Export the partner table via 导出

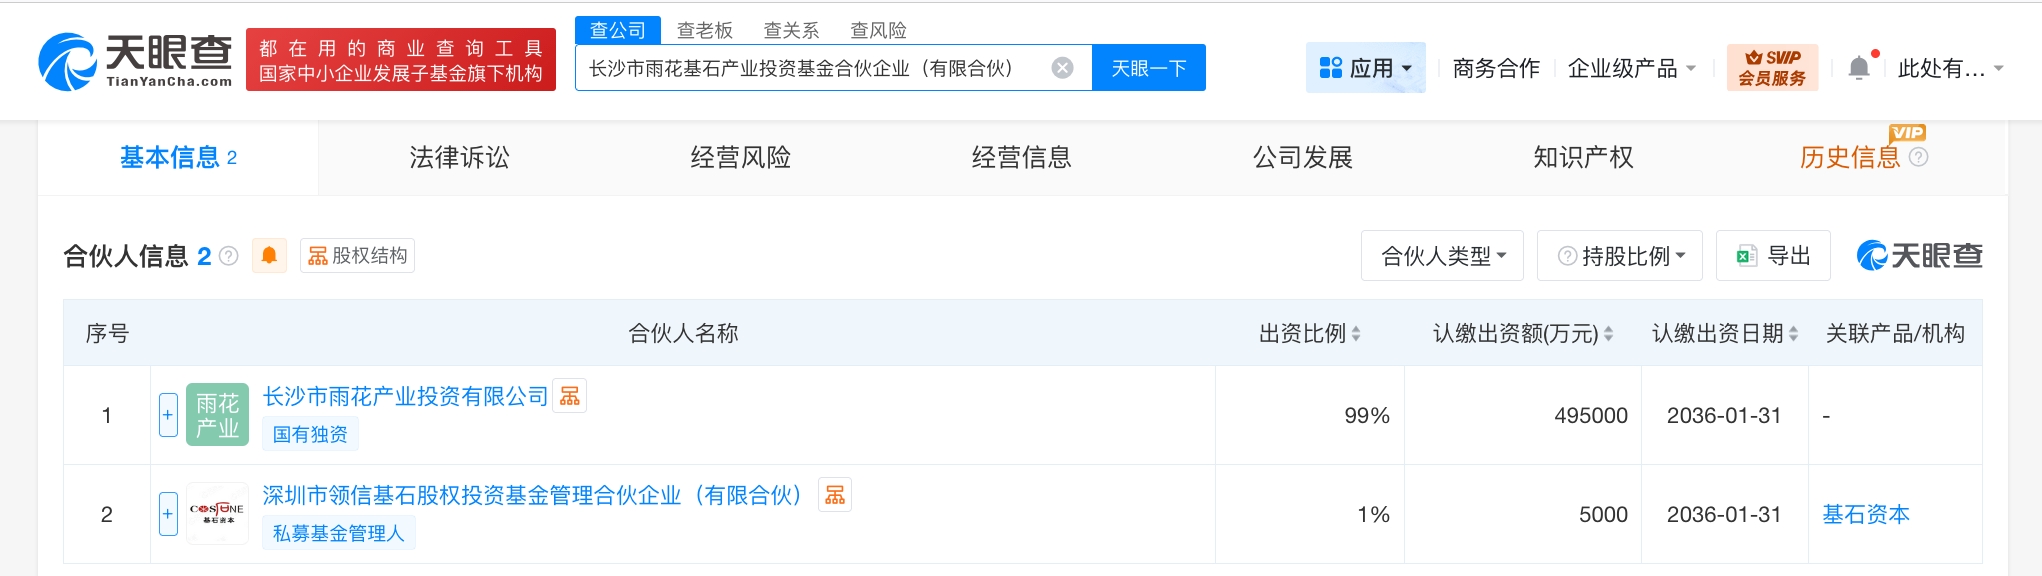click(x=1774, y=256)
